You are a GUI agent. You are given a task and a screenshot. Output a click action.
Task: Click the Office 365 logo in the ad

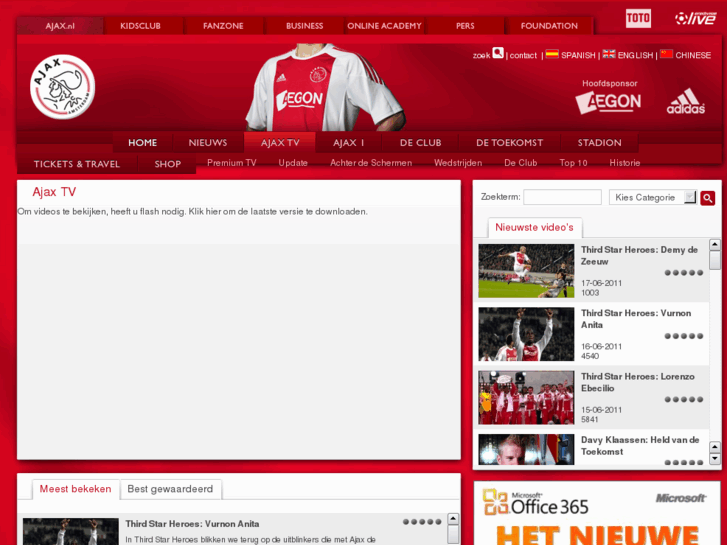(x=536, y=503)
